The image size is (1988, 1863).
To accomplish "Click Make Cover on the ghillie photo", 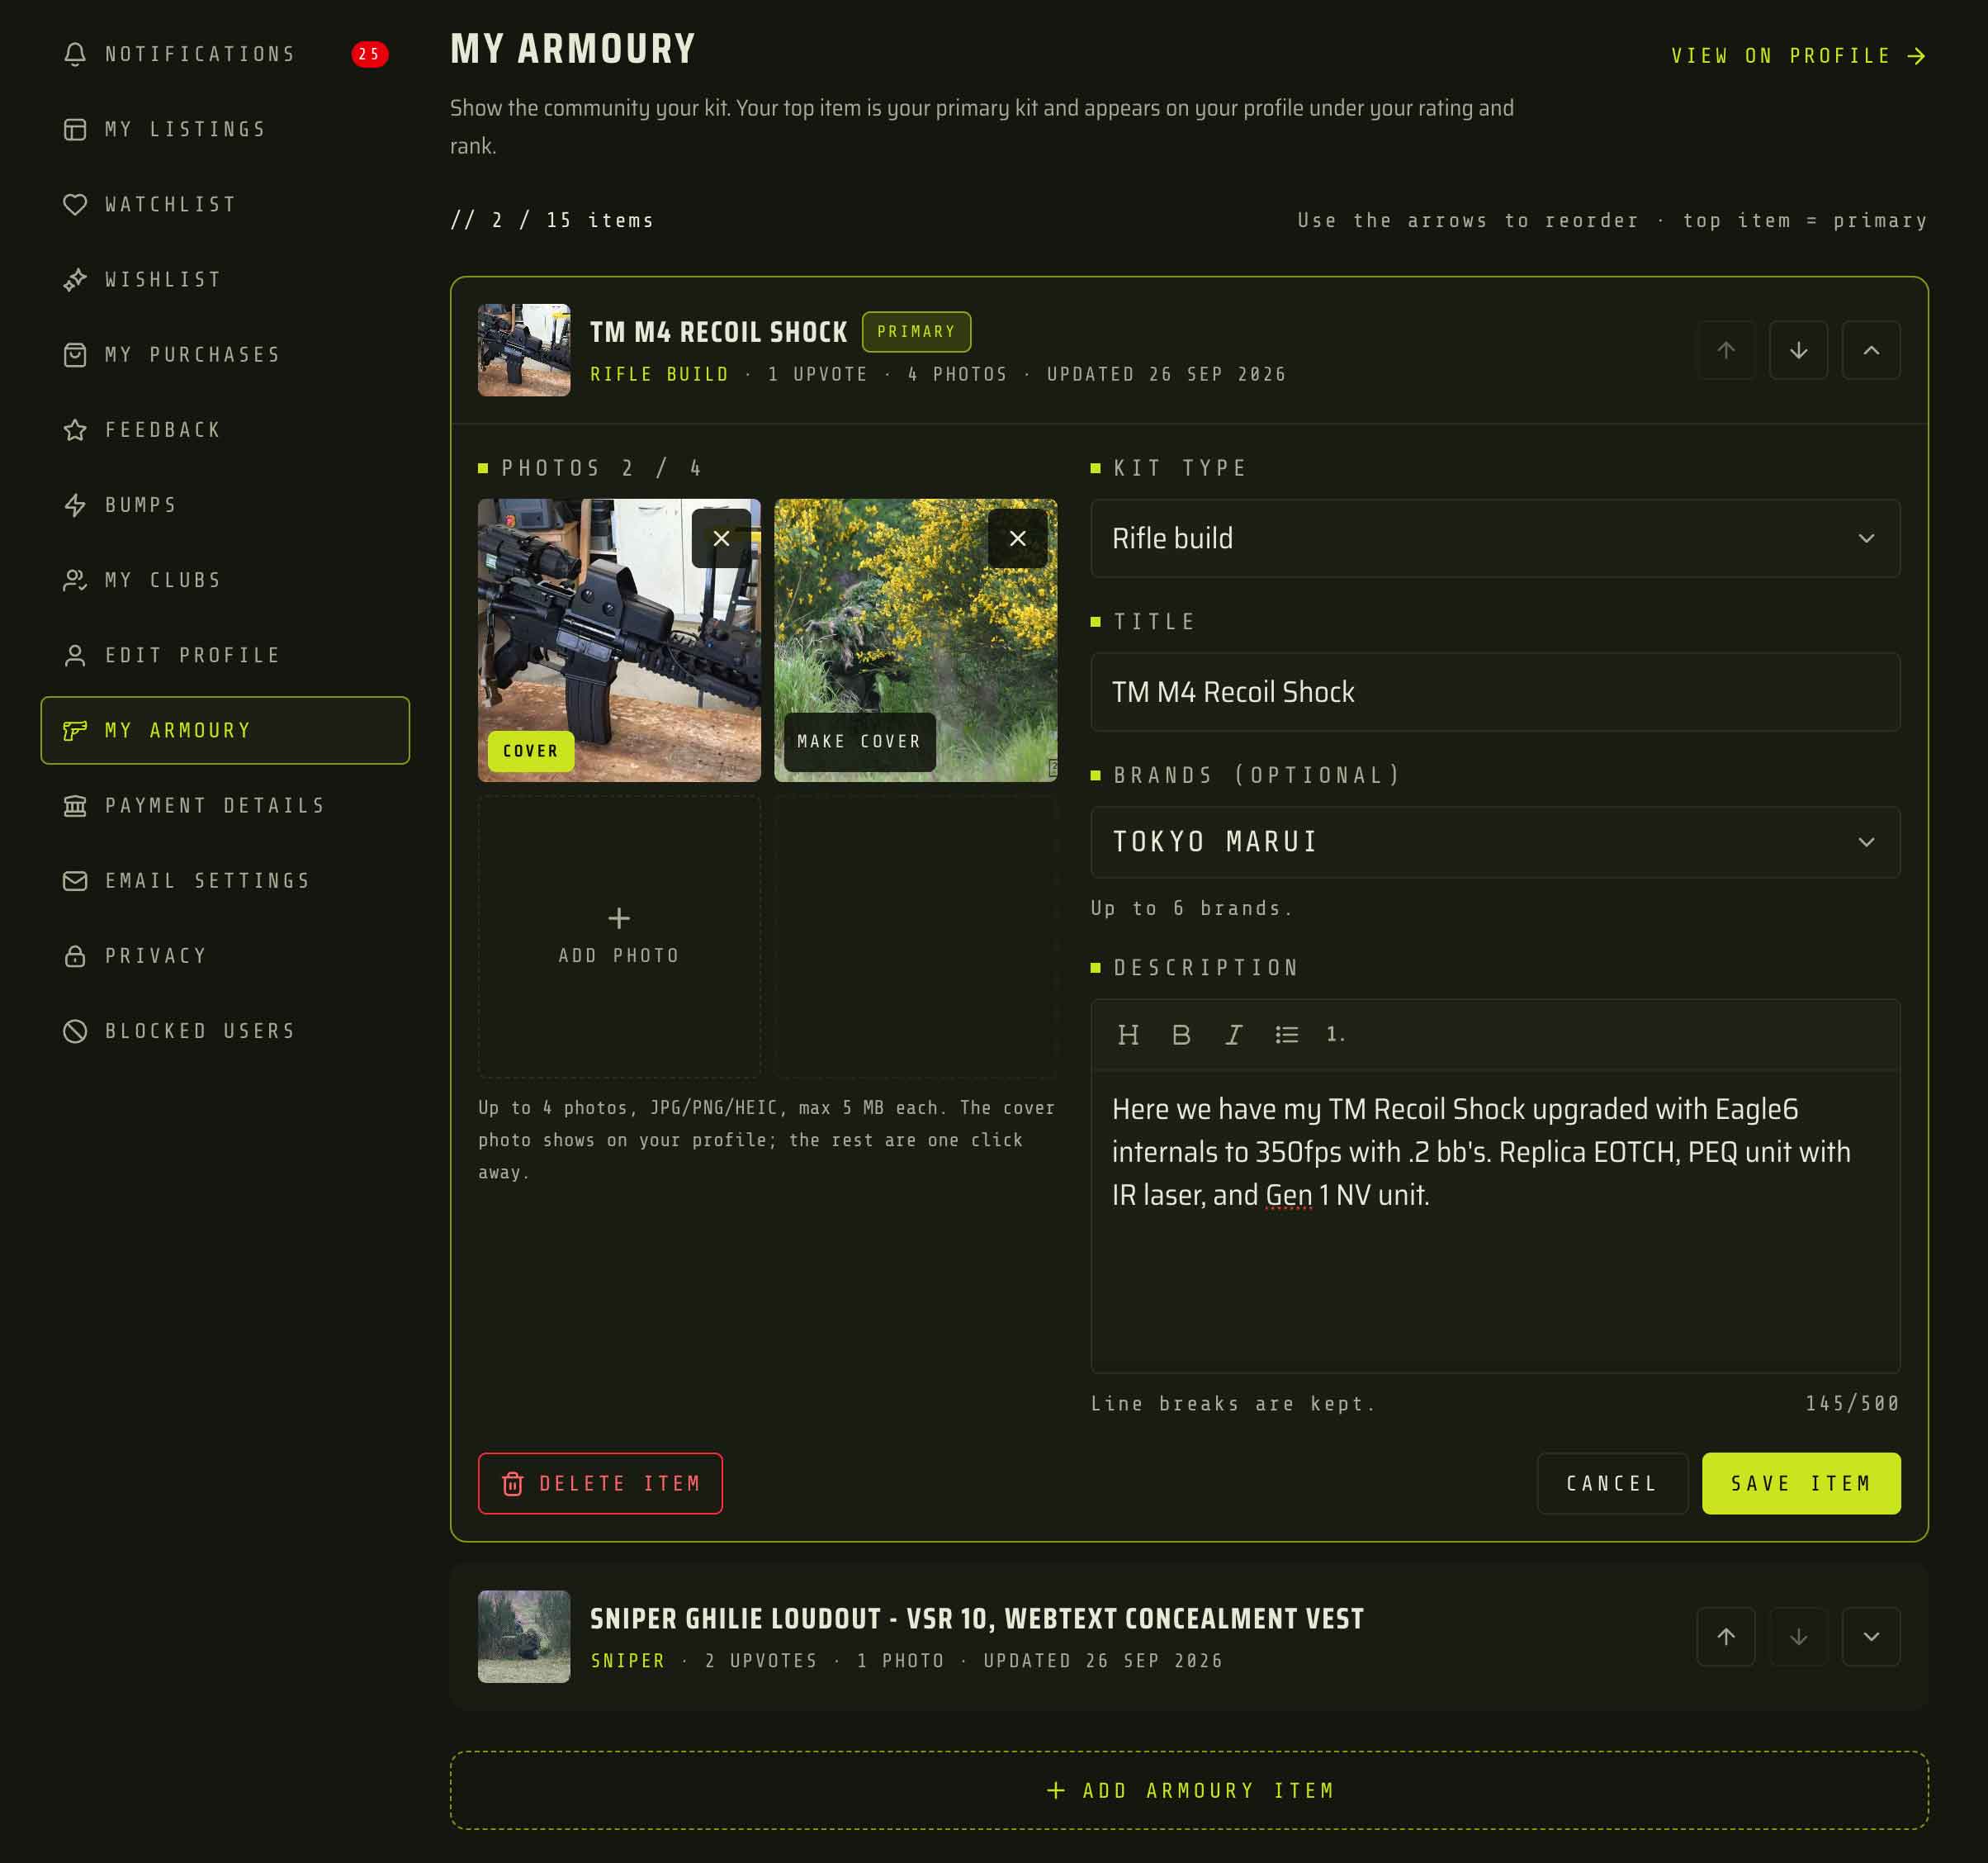I will point(859,742).
